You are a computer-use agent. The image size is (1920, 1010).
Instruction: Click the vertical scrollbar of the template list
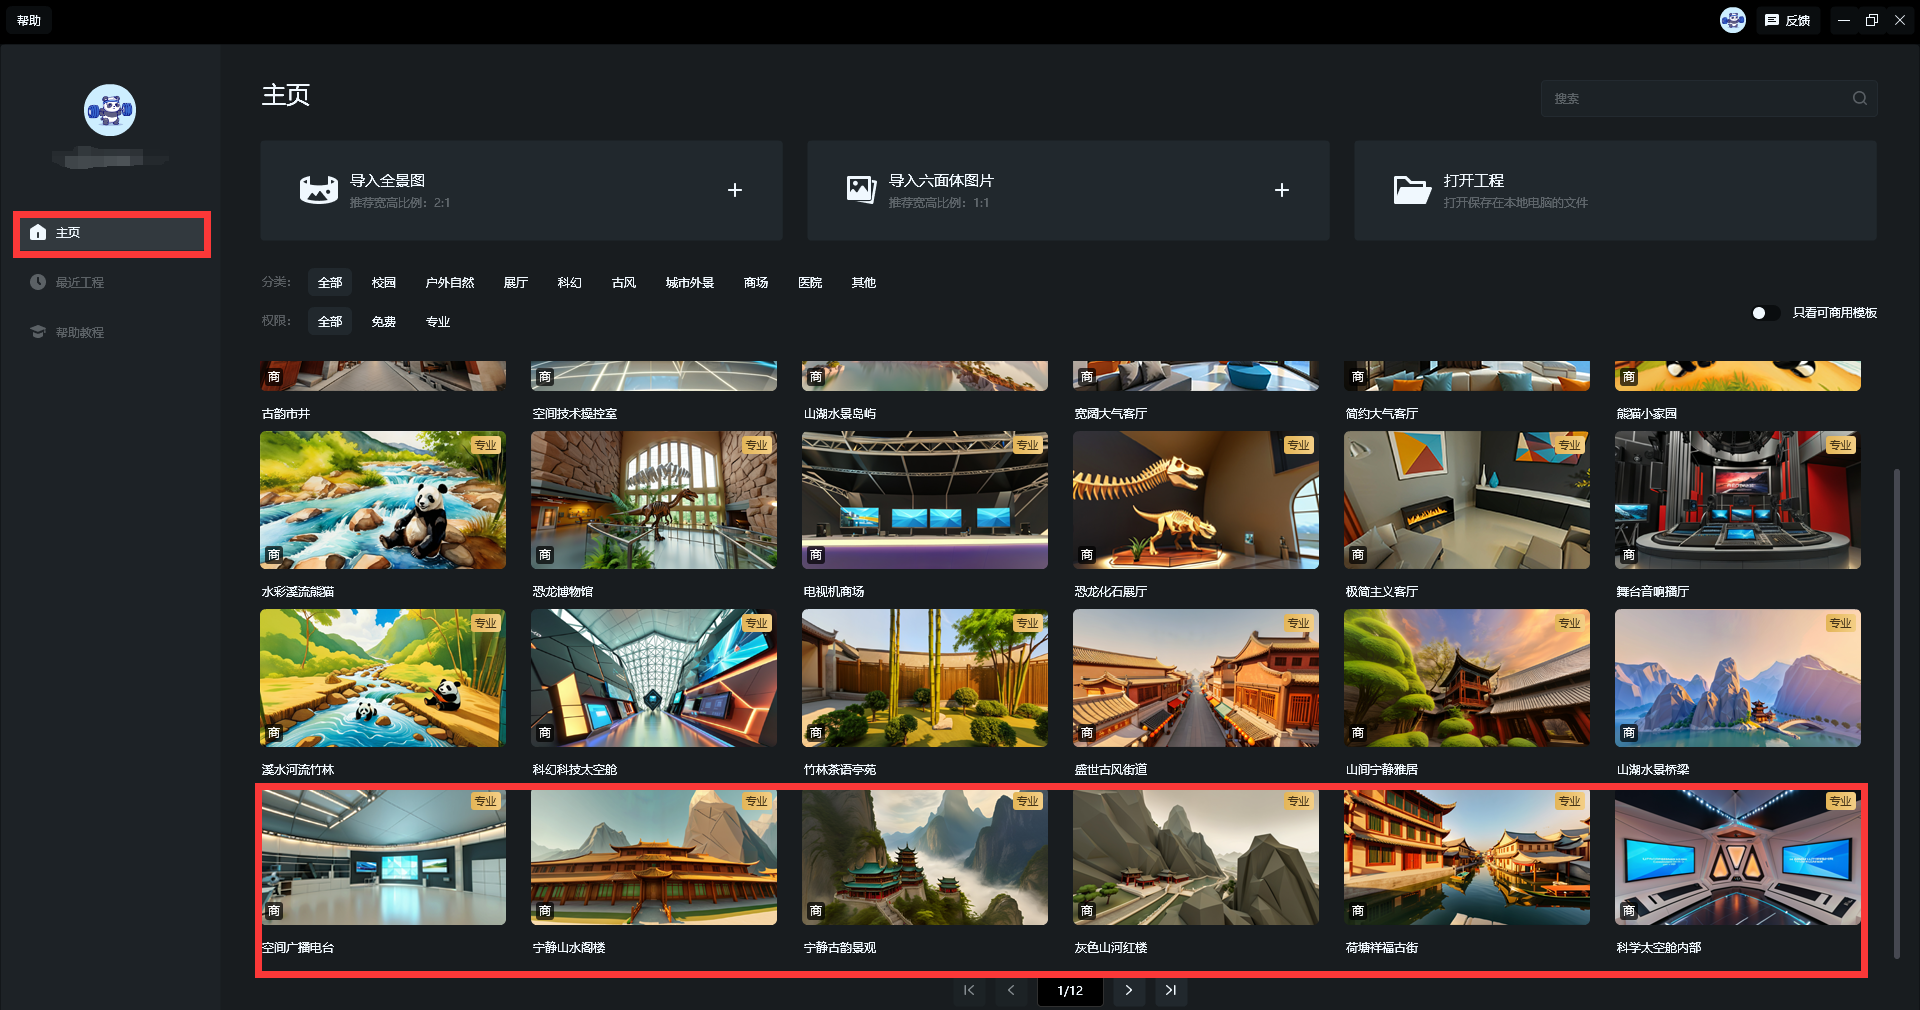tap(1896, 700)
